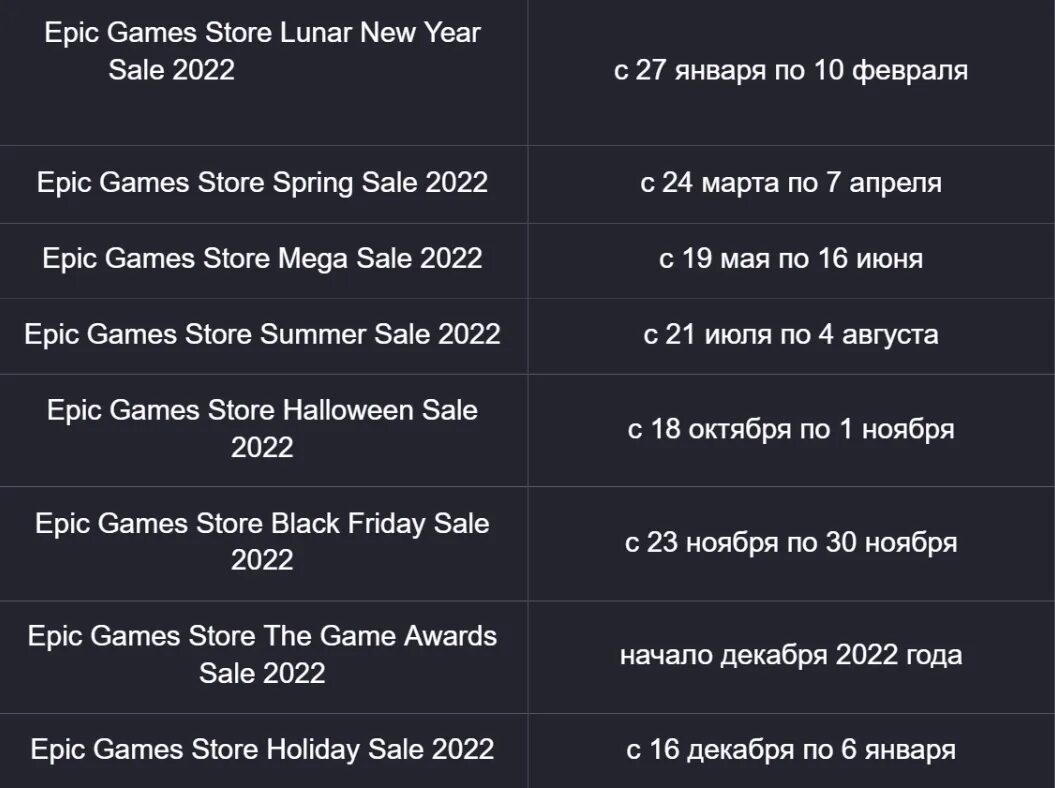Screen dimensions: 1055x788
Task: Click Epic Games Store Spring Sale 2022
Action: pos(262,183)
